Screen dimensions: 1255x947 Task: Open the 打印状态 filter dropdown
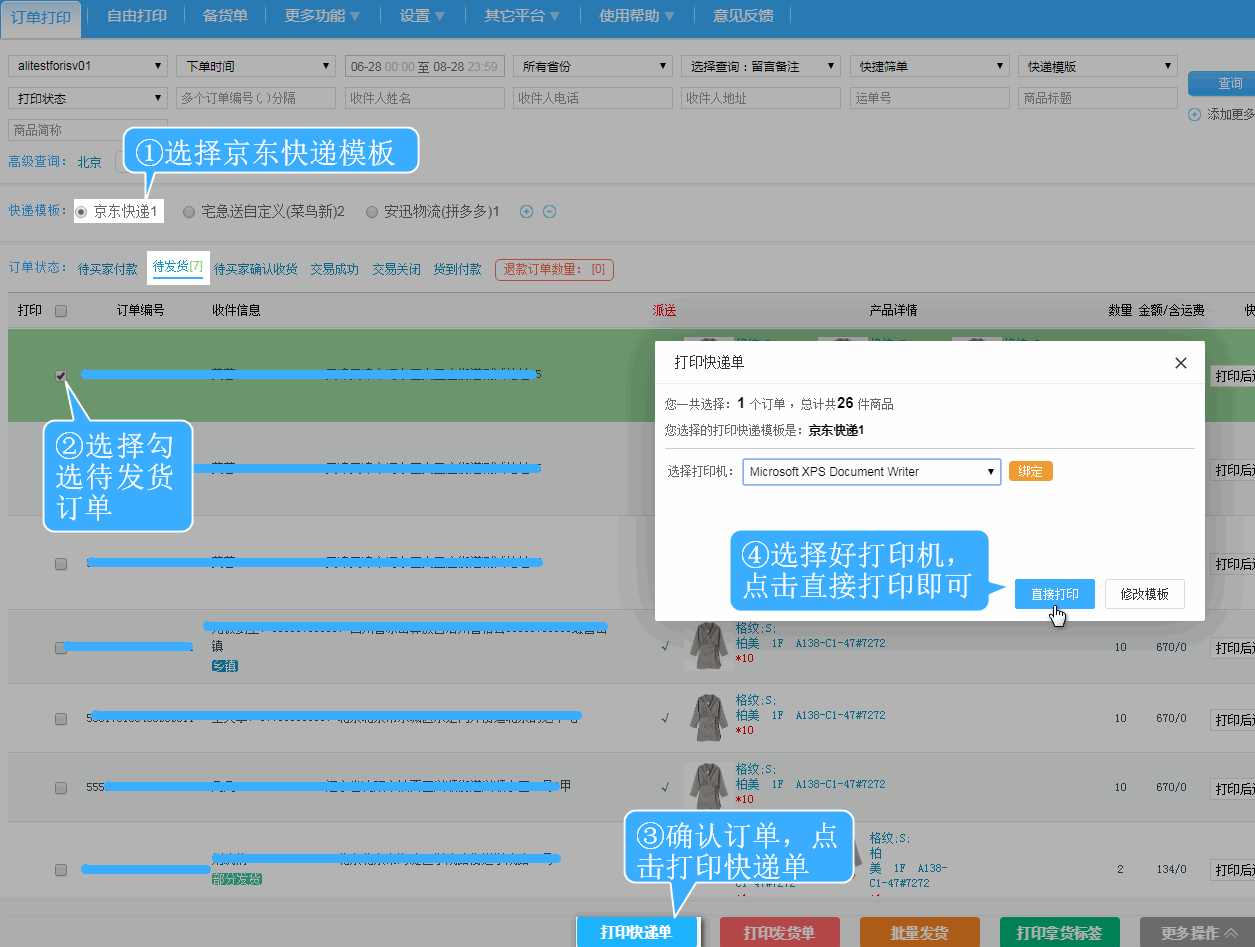[x=87, y=98]
